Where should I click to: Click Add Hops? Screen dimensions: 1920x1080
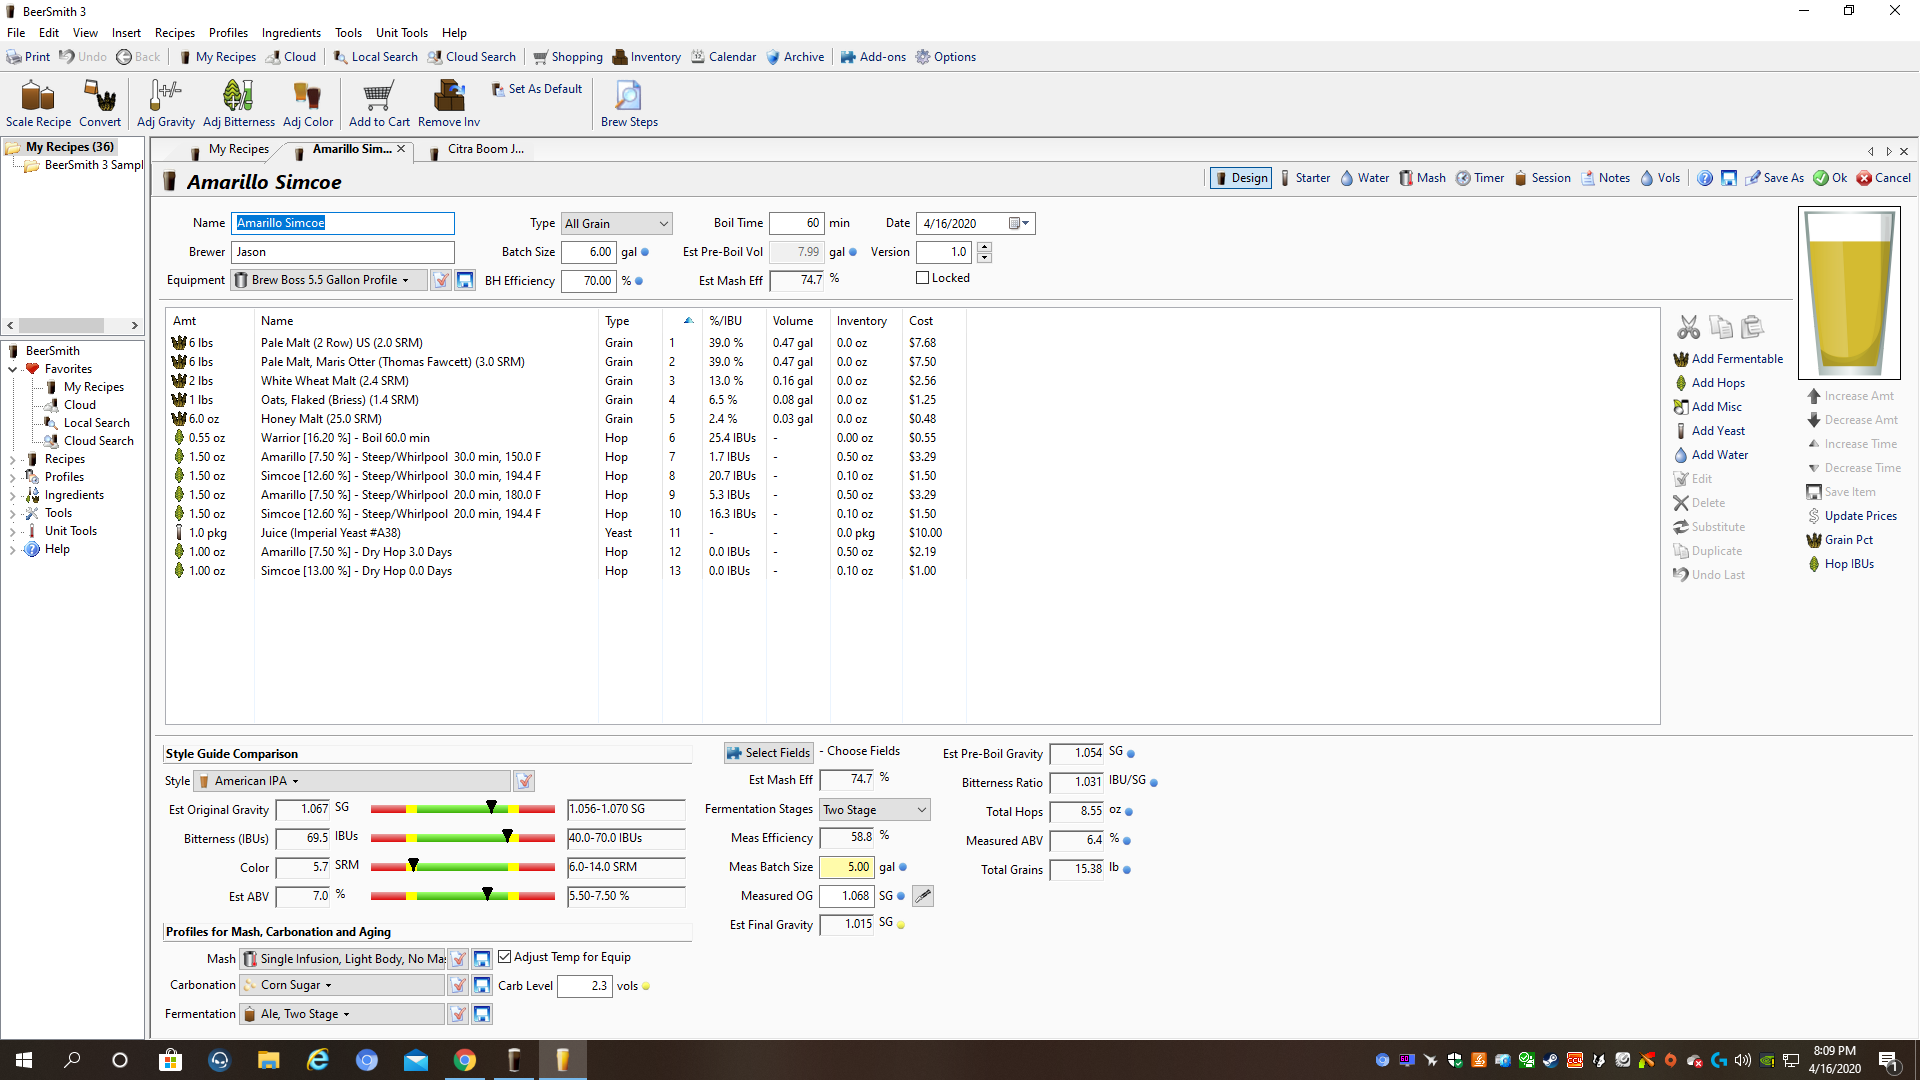pyautogui.click(x=1709, y=383)
